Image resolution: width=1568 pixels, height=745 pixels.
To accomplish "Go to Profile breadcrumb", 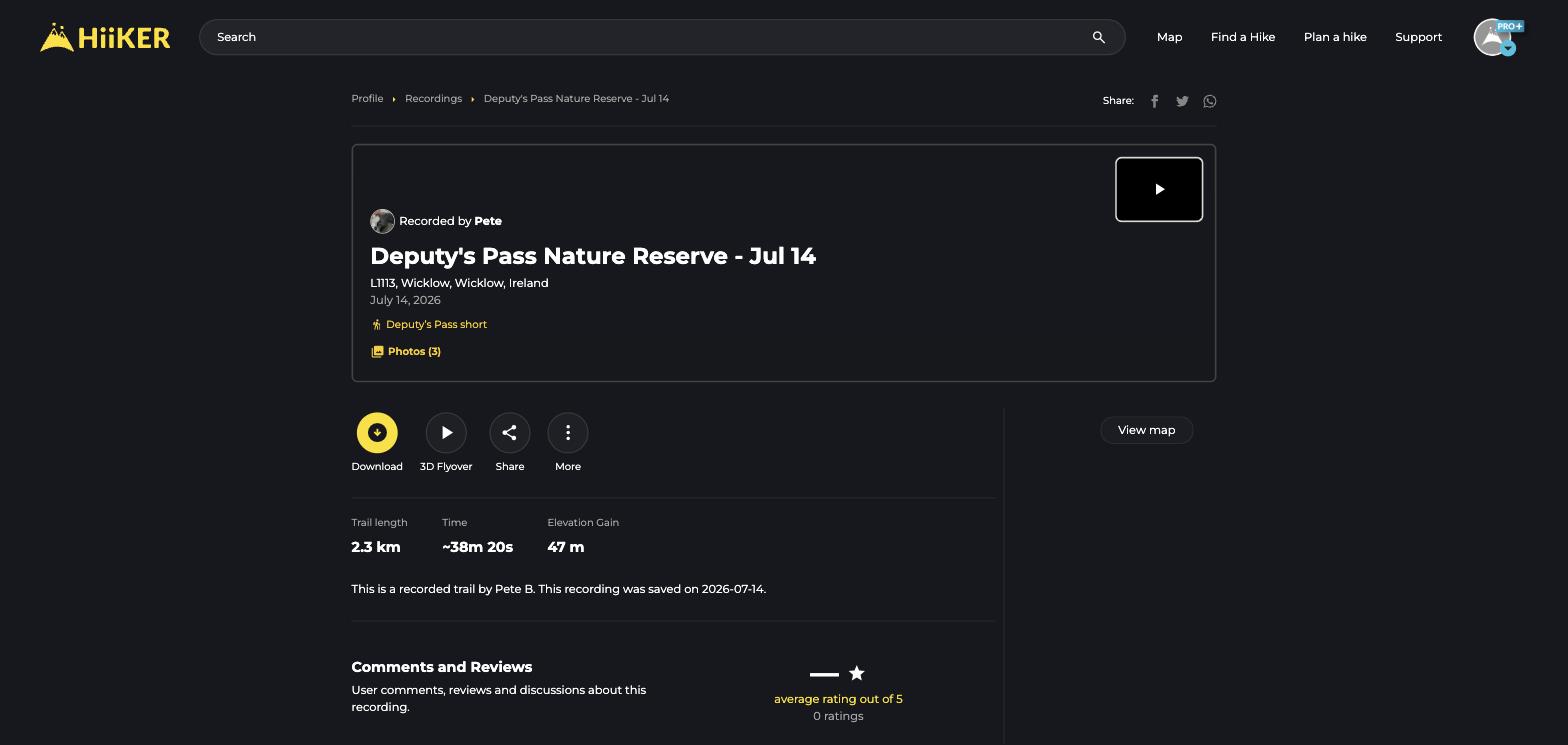I will [367, 99].
